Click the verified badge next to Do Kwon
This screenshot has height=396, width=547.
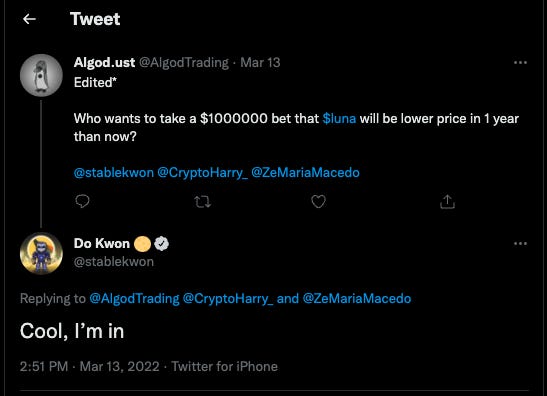tap(161, 244)
